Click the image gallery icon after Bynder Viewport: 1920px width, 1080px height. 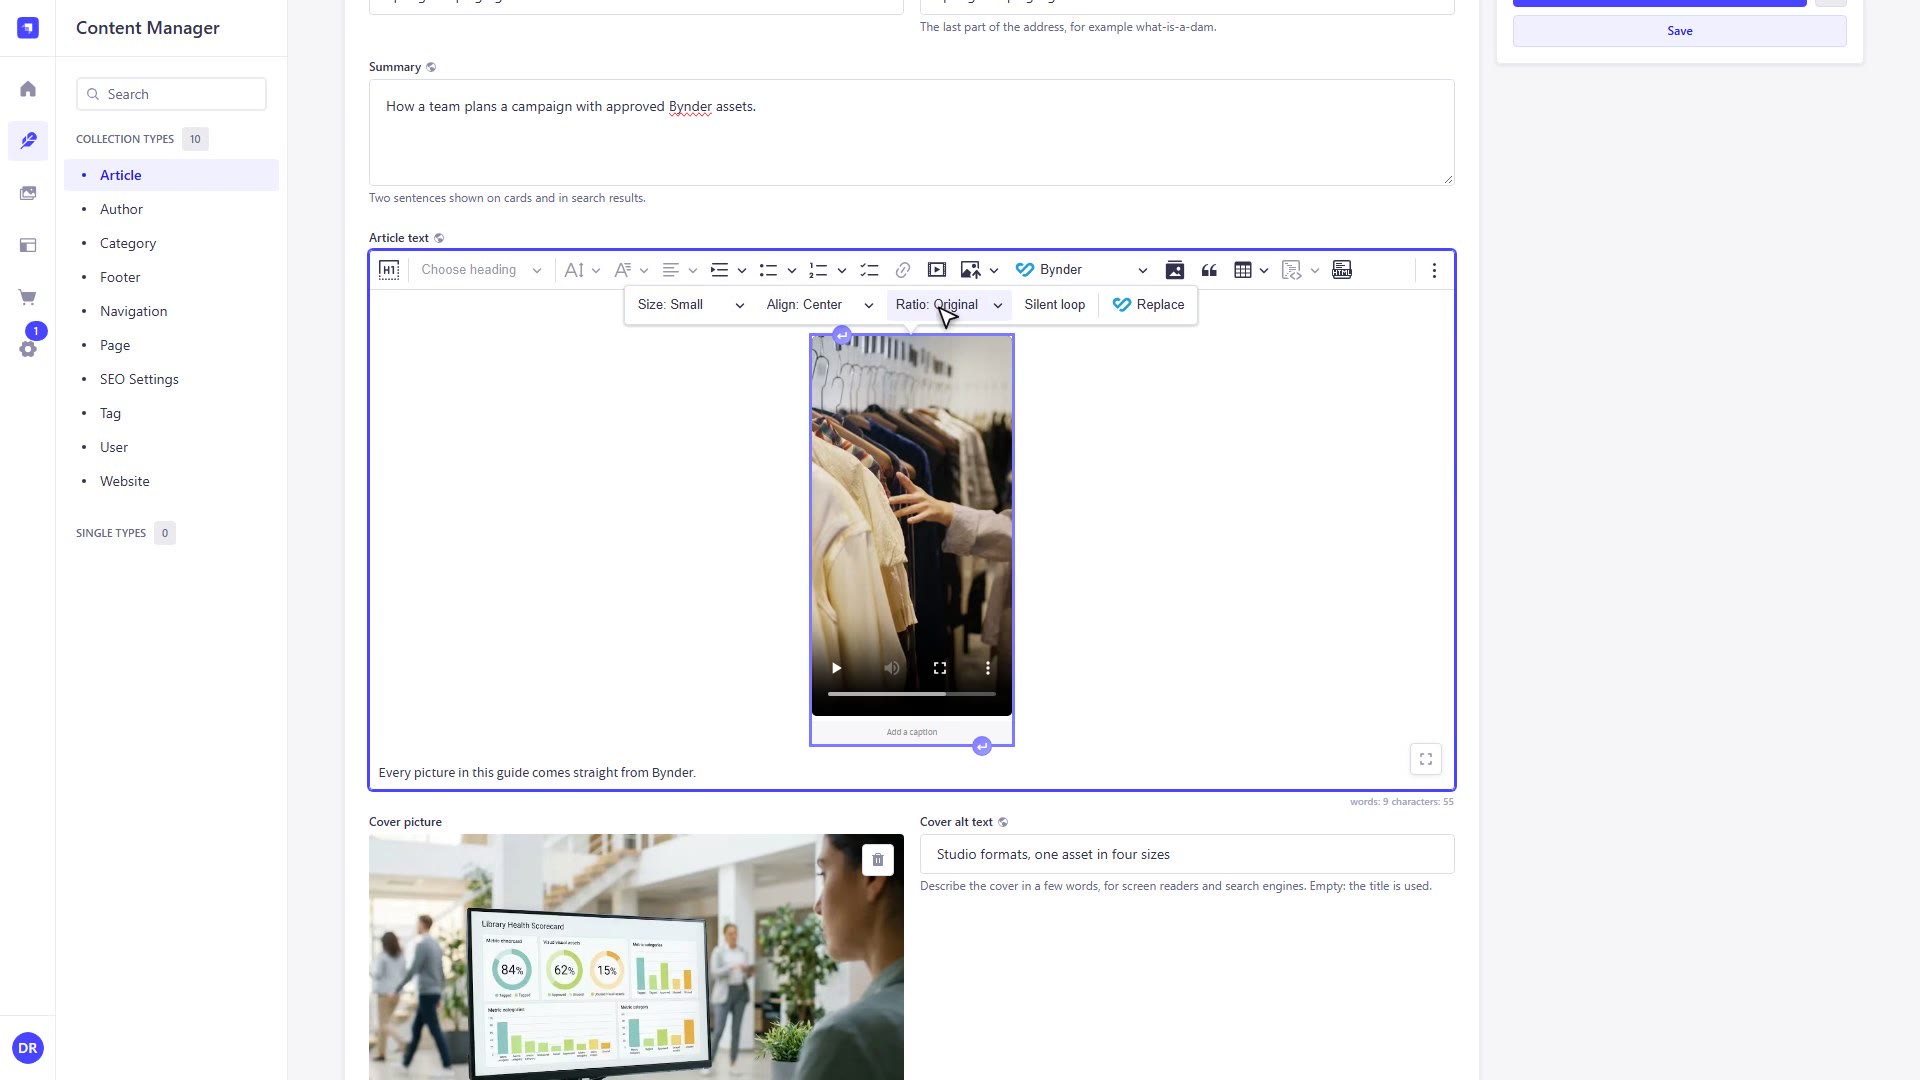[x=1175, y=270]
